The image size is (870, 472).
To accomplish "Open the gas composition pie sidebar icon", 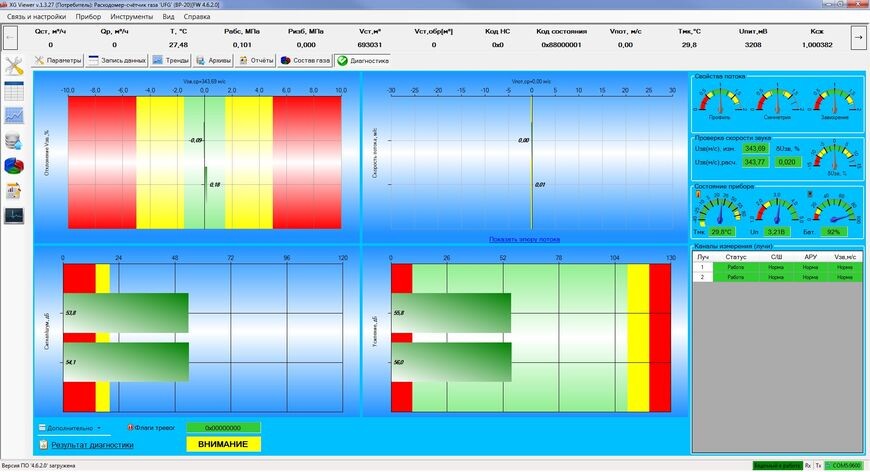I will pyautogui.click(x=14, y=165).
